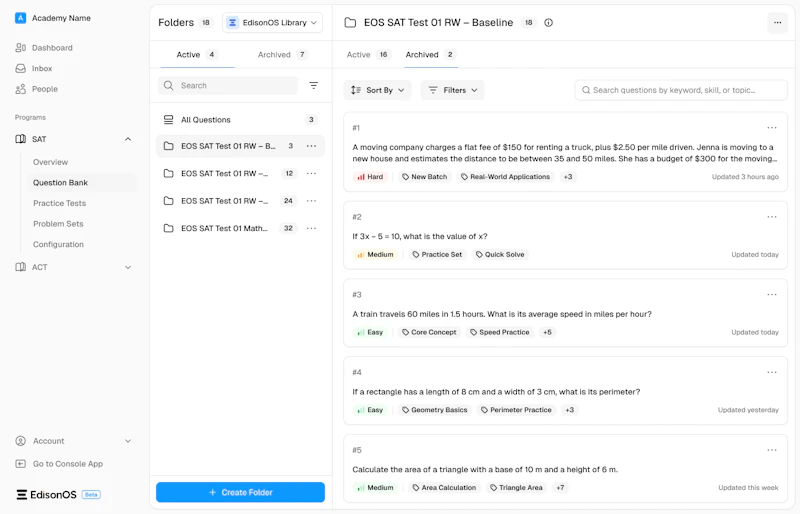Click the Real-World Applications tag
Screen dimensions: 800x514
coord(505,177)
